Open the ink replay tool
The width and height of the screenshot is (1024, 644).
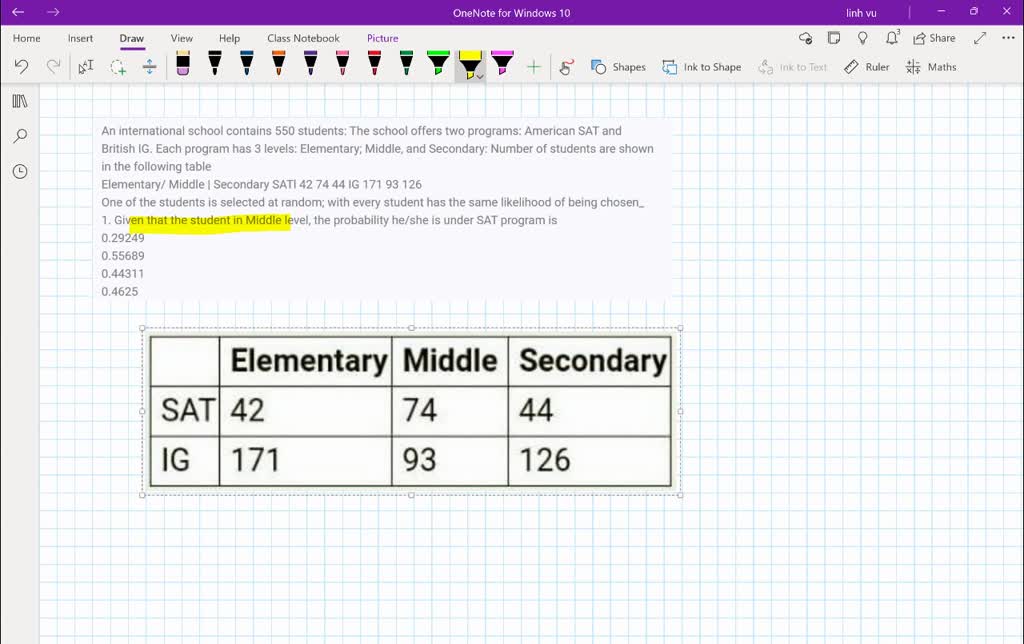(x=566, y=66)
